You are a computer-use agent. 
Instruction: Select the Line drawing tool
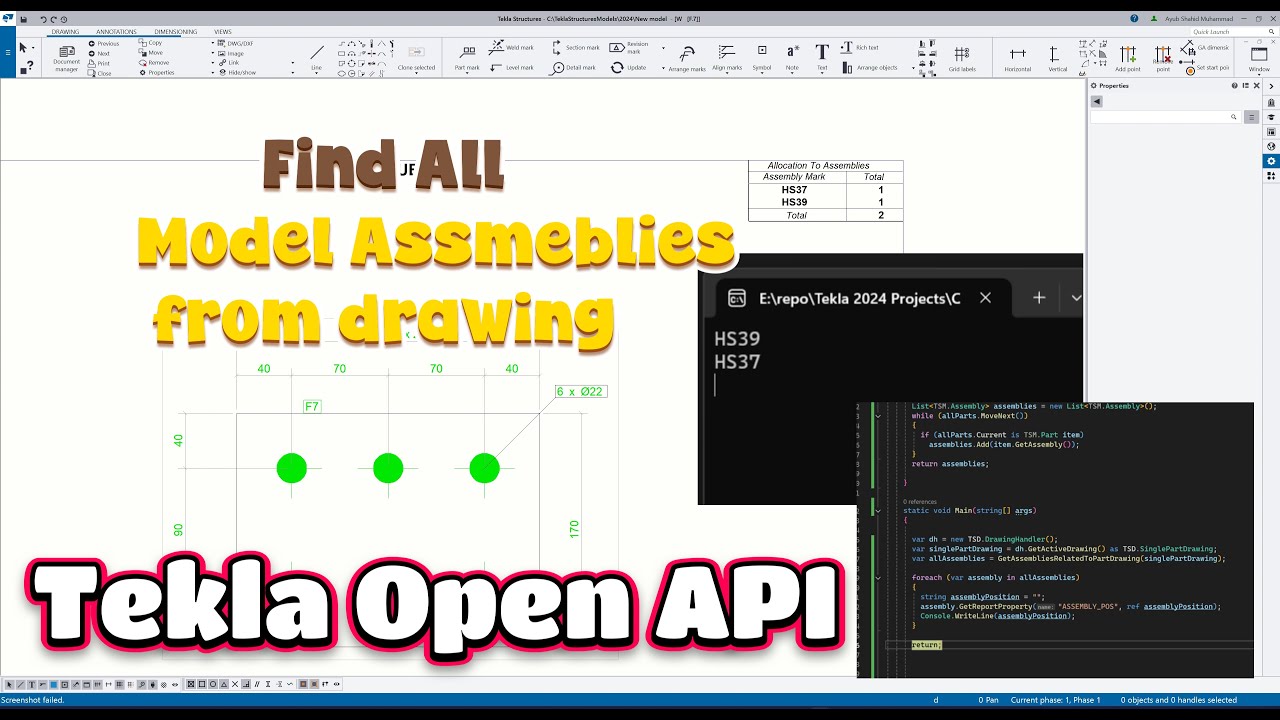(316, 57)
